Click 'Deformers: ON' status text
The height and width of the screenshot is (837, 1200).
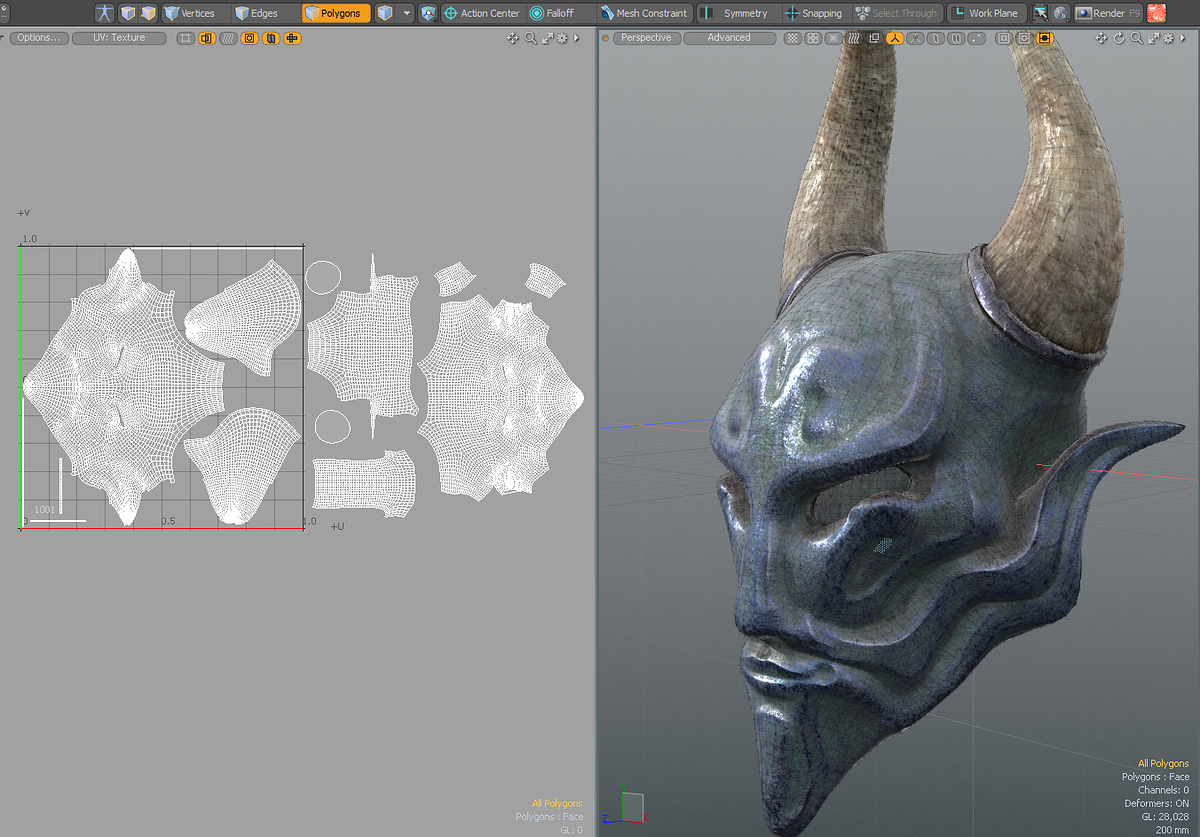pos(1156,803)
